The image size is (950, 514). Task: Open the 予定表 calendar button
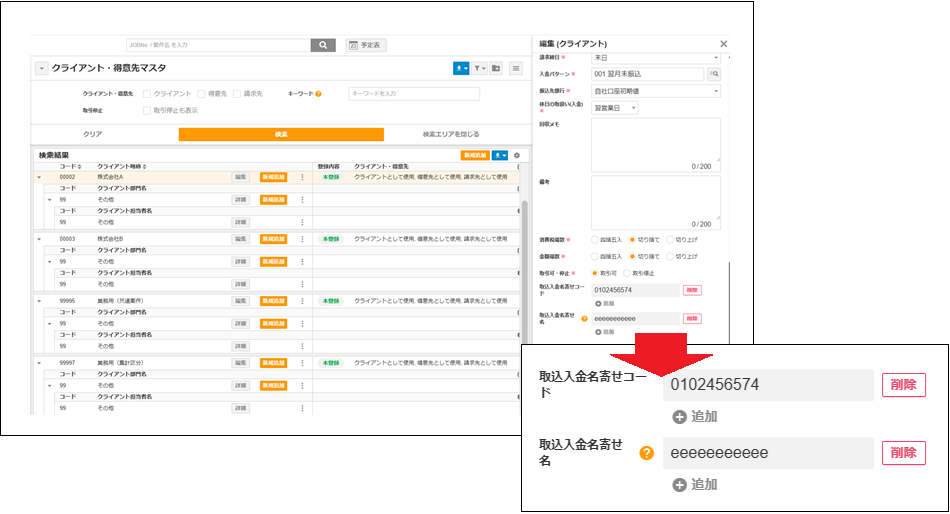point(366,45)
